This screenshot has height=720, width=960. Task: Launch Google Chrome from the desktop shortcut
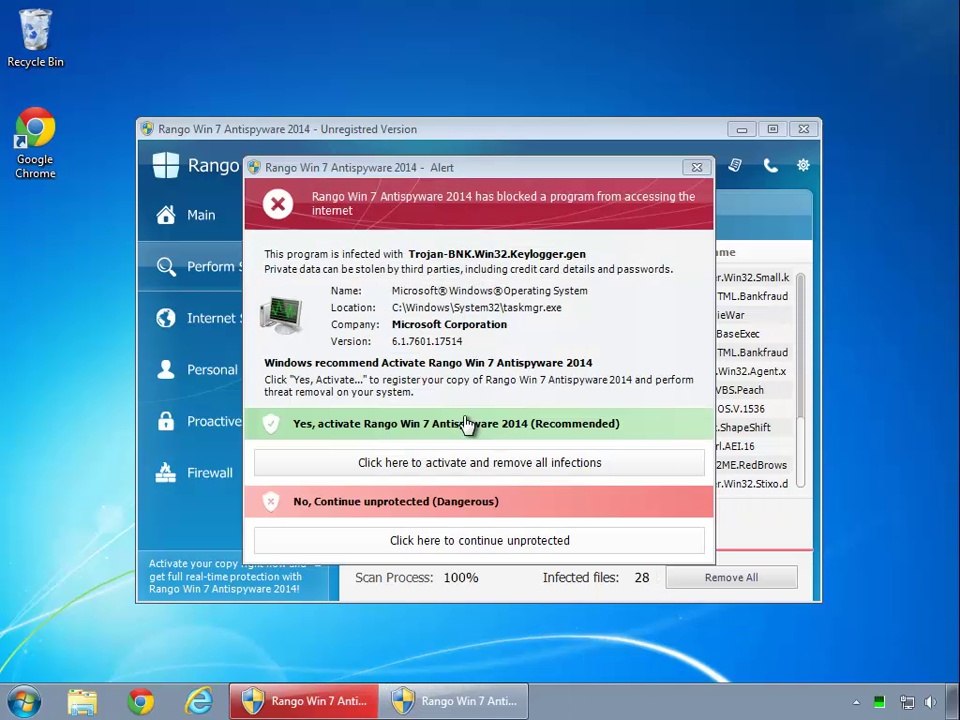(35, 143)
